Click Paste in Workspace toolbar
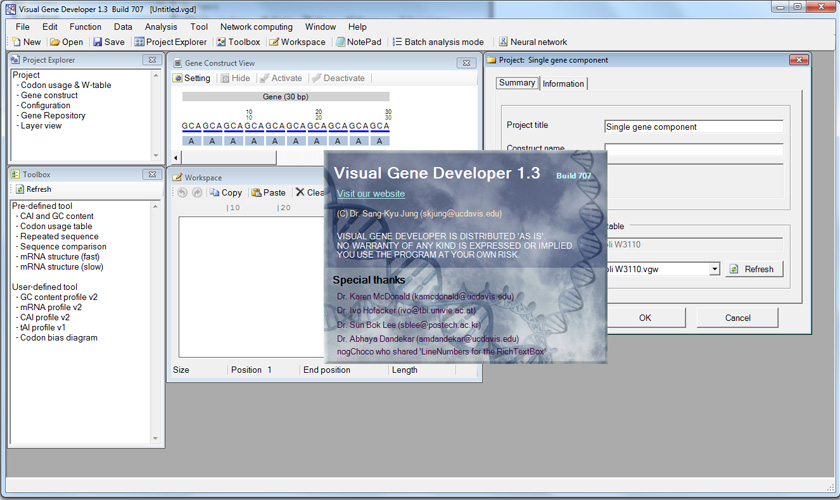 268,192
